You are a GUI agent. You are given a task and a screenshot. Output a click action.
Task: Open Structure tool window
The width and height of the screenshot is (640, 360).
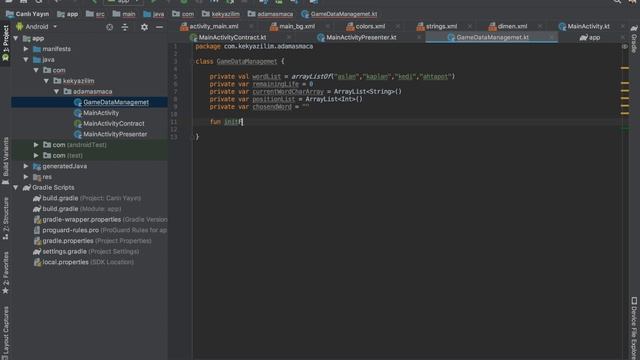5,219
